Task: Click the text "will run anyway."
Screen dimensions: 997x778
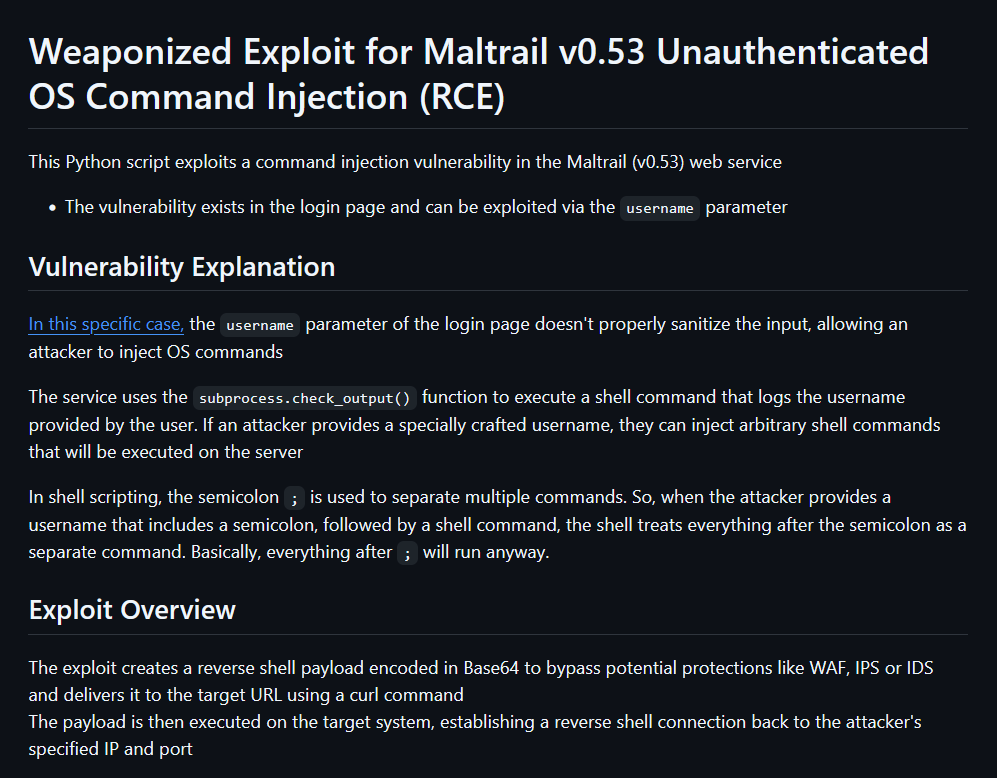Action: pos(486,552)
